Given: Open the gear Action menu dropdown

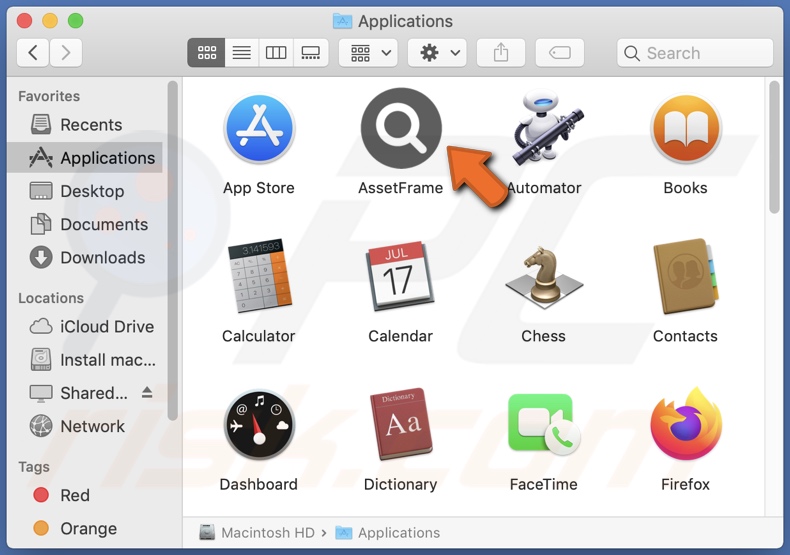Looking at the screenshot, I should pyautogui.click(x=437, y=52).
